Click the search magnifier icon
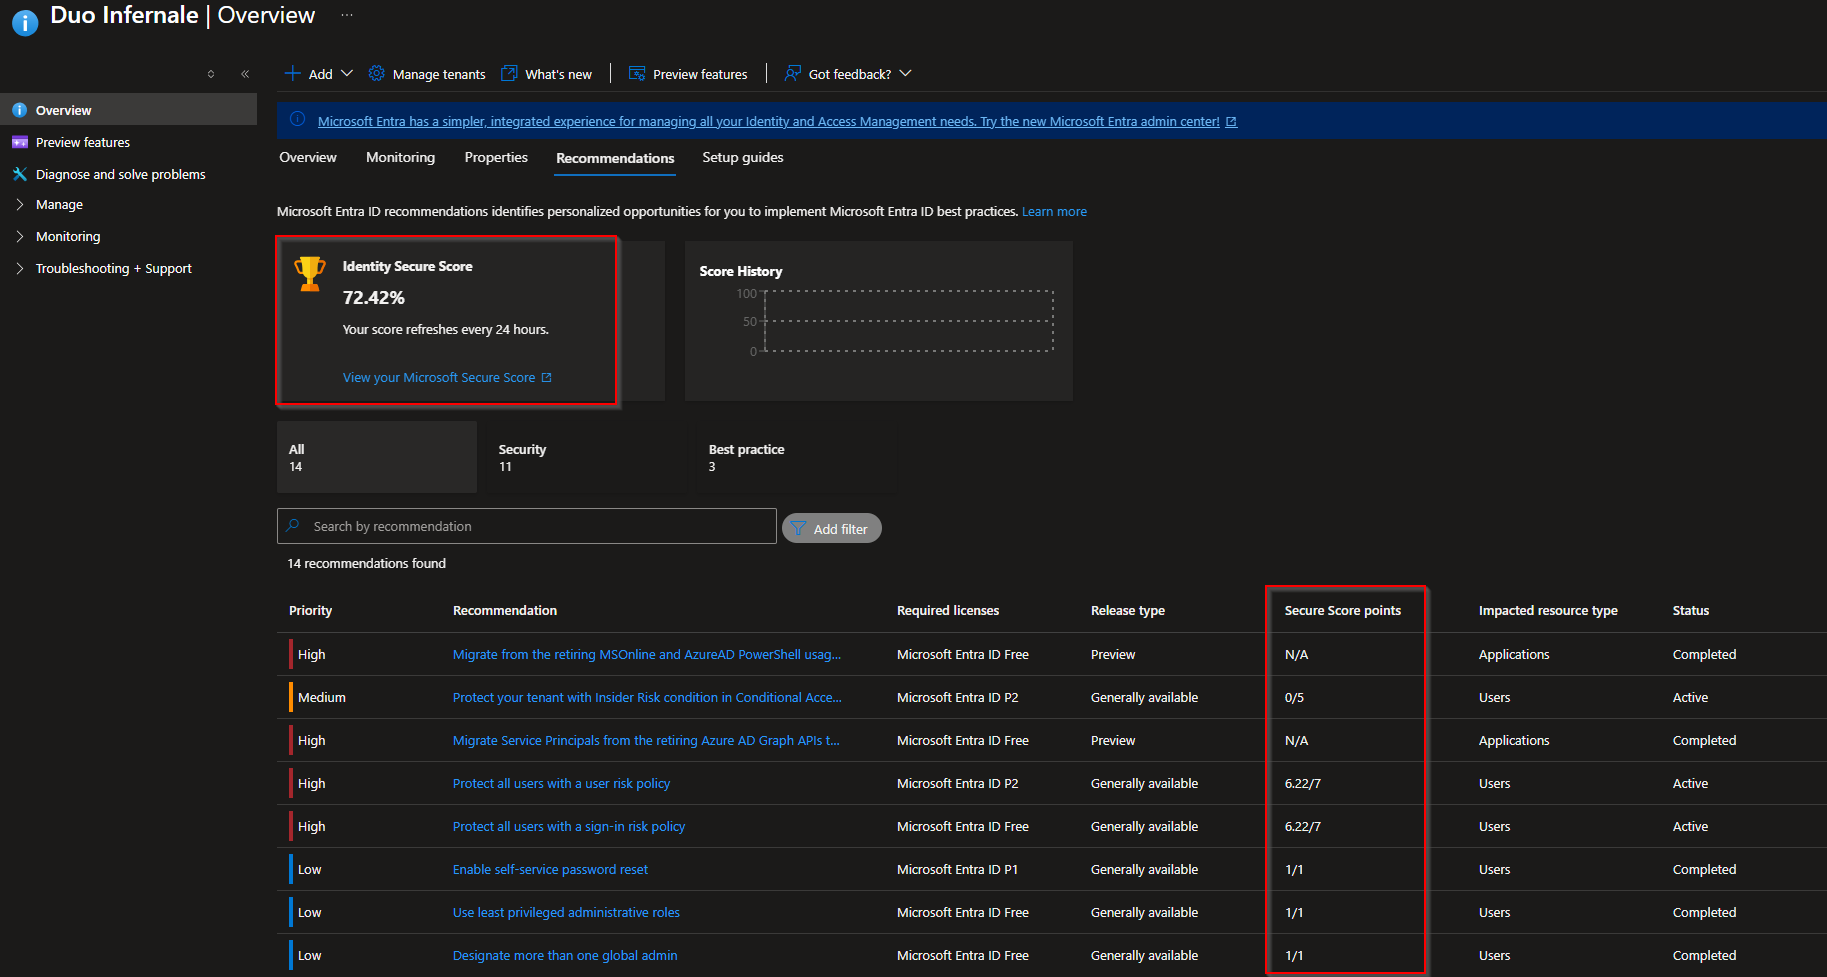The height and width of the screenshot is (977, 1827). pos(293,525)
